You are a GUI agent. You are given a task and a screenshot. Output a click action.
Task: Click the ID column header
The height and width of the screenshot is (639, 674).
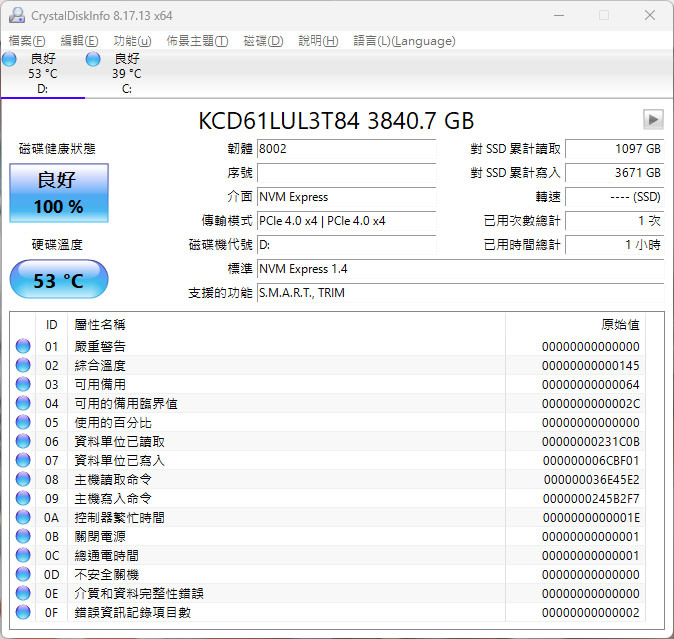pyautogui.click(x=52, y=325)
